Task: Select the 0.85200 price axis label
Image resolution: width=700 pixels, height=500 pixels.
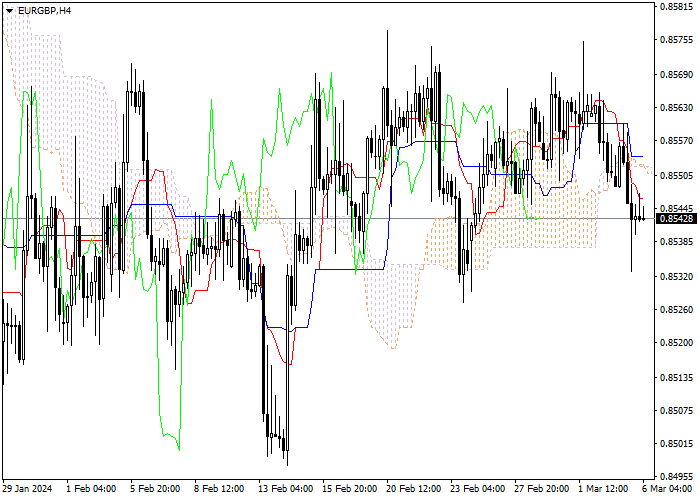Action: point(676,343)
